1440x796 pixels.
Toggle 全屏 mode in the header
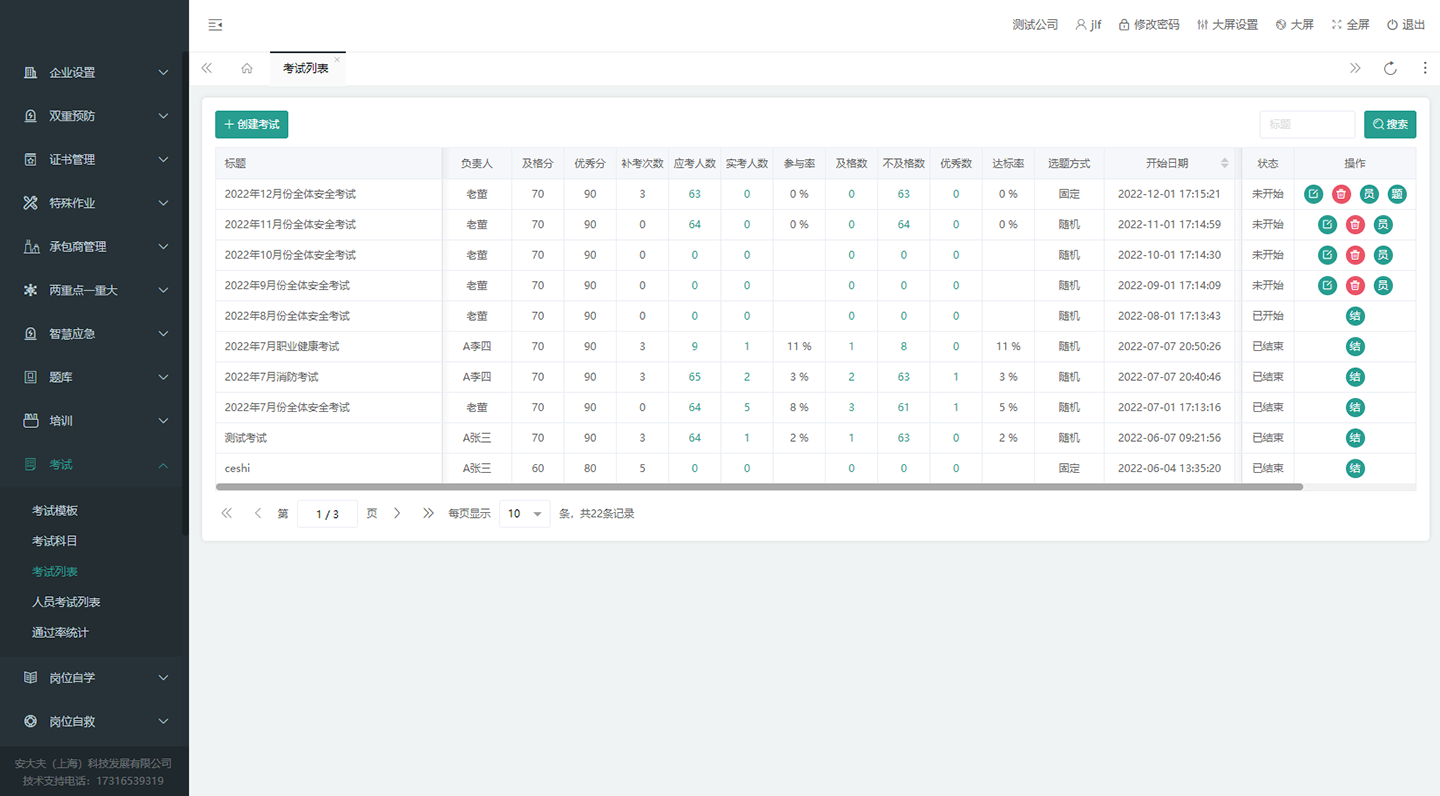tap(1350, 25)
